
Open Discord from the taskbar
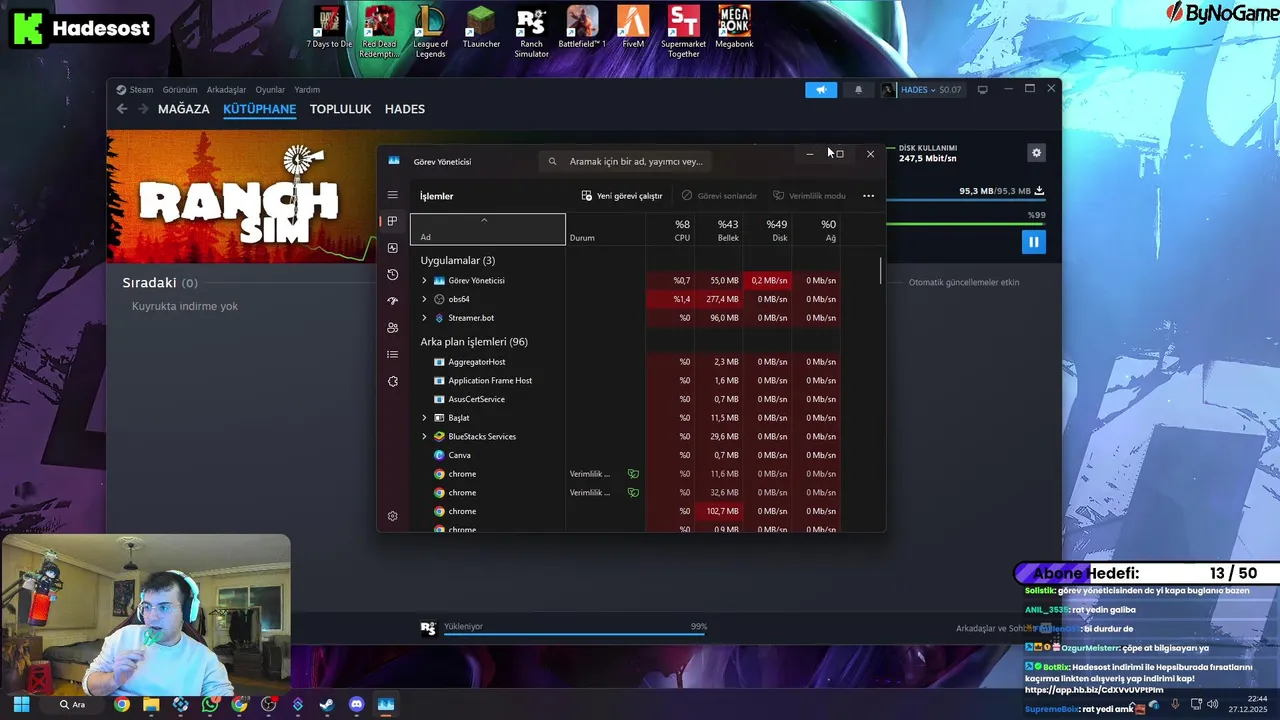click(357, 704)
